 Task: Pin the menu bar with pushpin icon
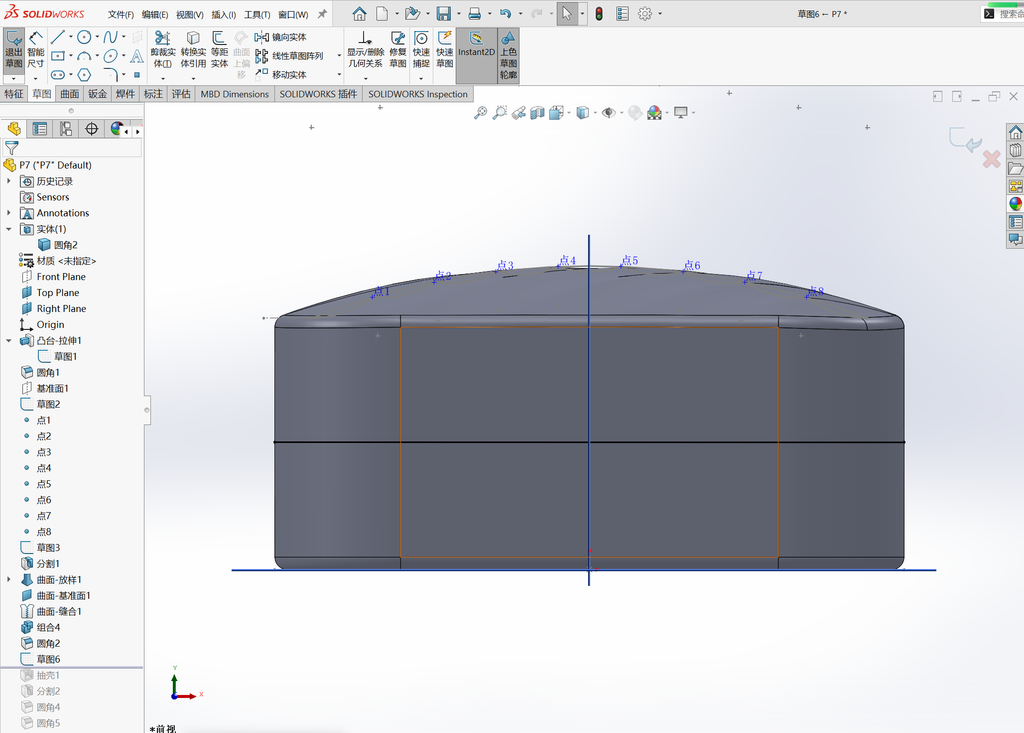coord(322,14)
